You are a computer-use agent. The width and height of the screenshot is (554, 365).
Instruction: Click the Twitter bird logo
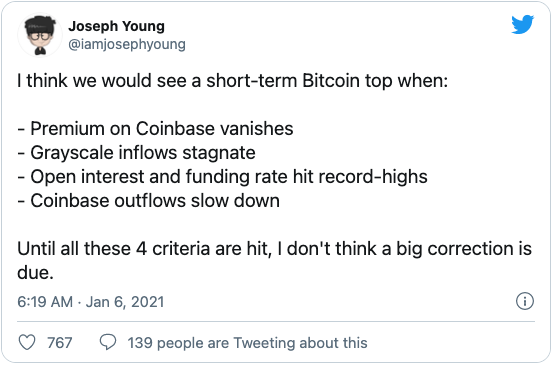[523, 25]
